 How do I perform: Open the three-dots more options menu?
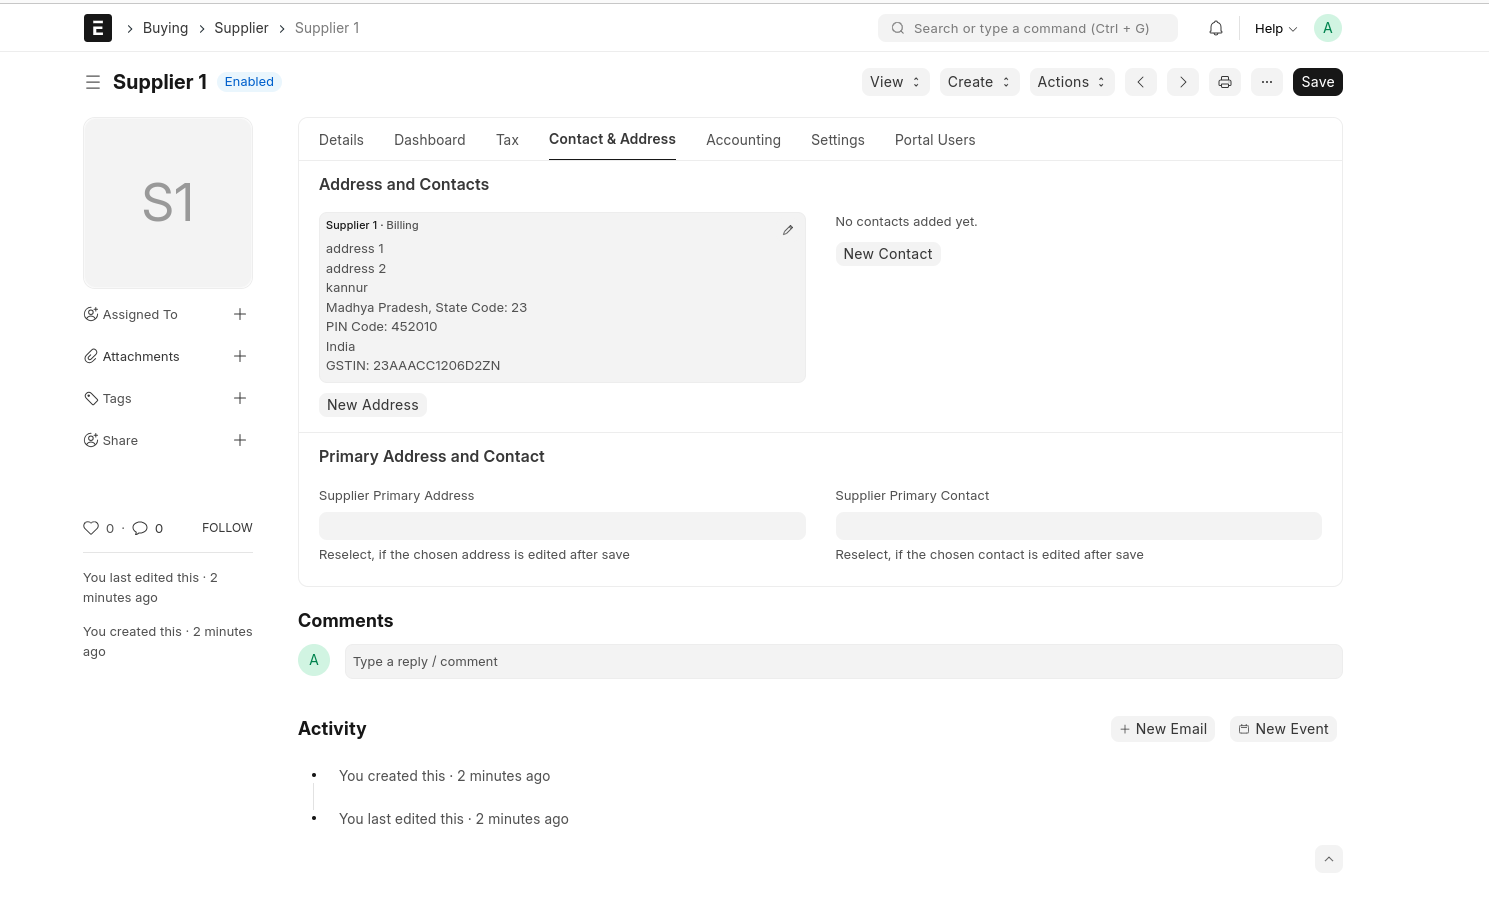(x=1266, y=82)
